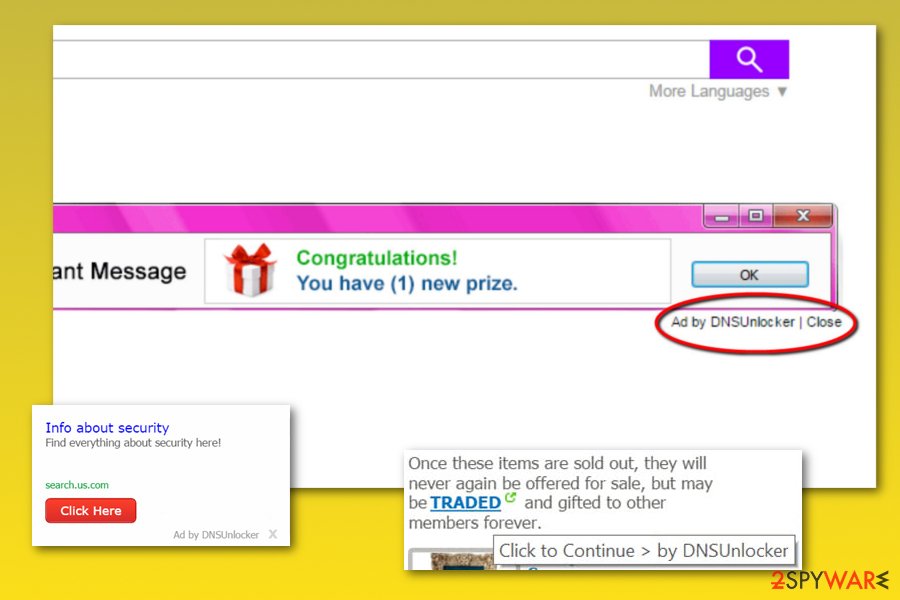Viewport: 900px width, 600px height.
Task: Click the Close link beside Ad by DNSUnlocker
Action: pos(824,322)
